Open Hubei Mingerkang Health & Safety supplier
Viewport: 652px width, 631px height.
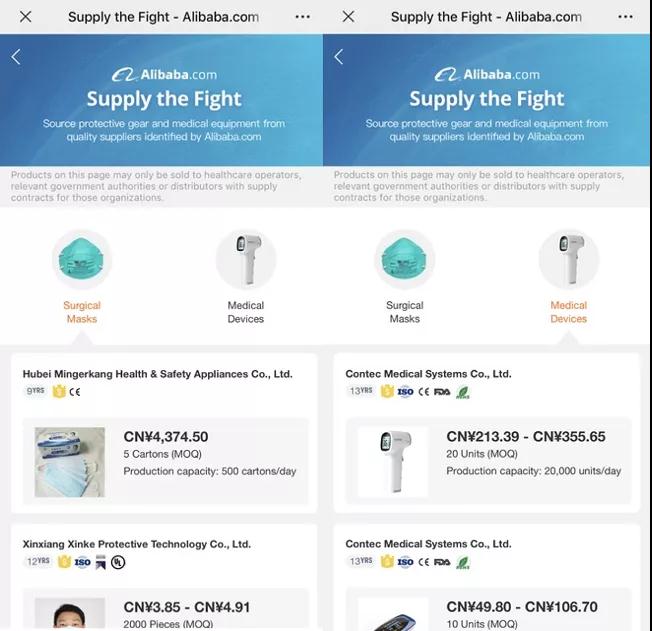click(x=158, y=374)
